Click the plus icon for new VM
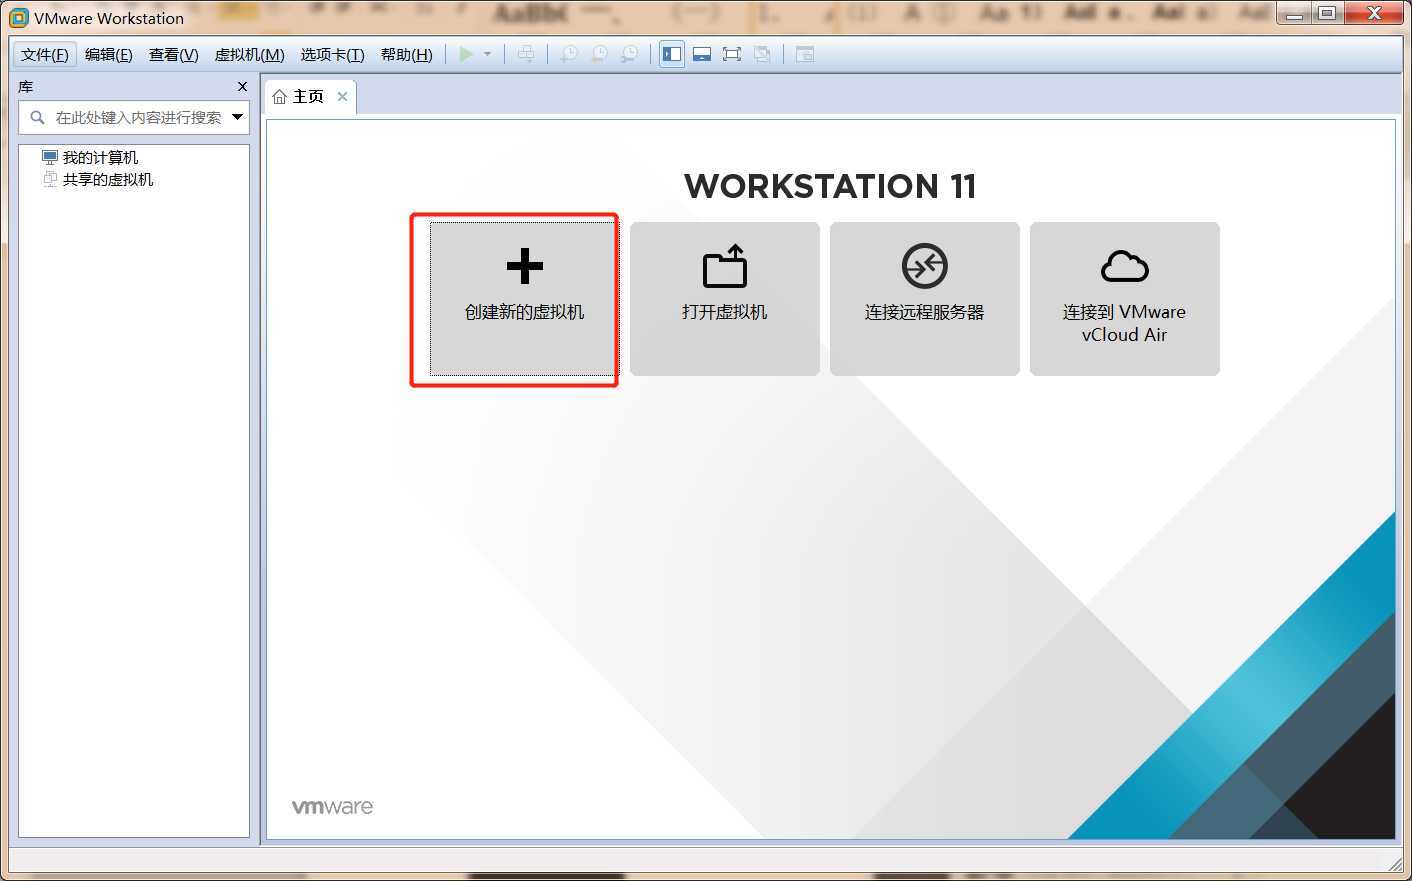Viewport: 1412px width, 881px height. (x=525, y=266)
